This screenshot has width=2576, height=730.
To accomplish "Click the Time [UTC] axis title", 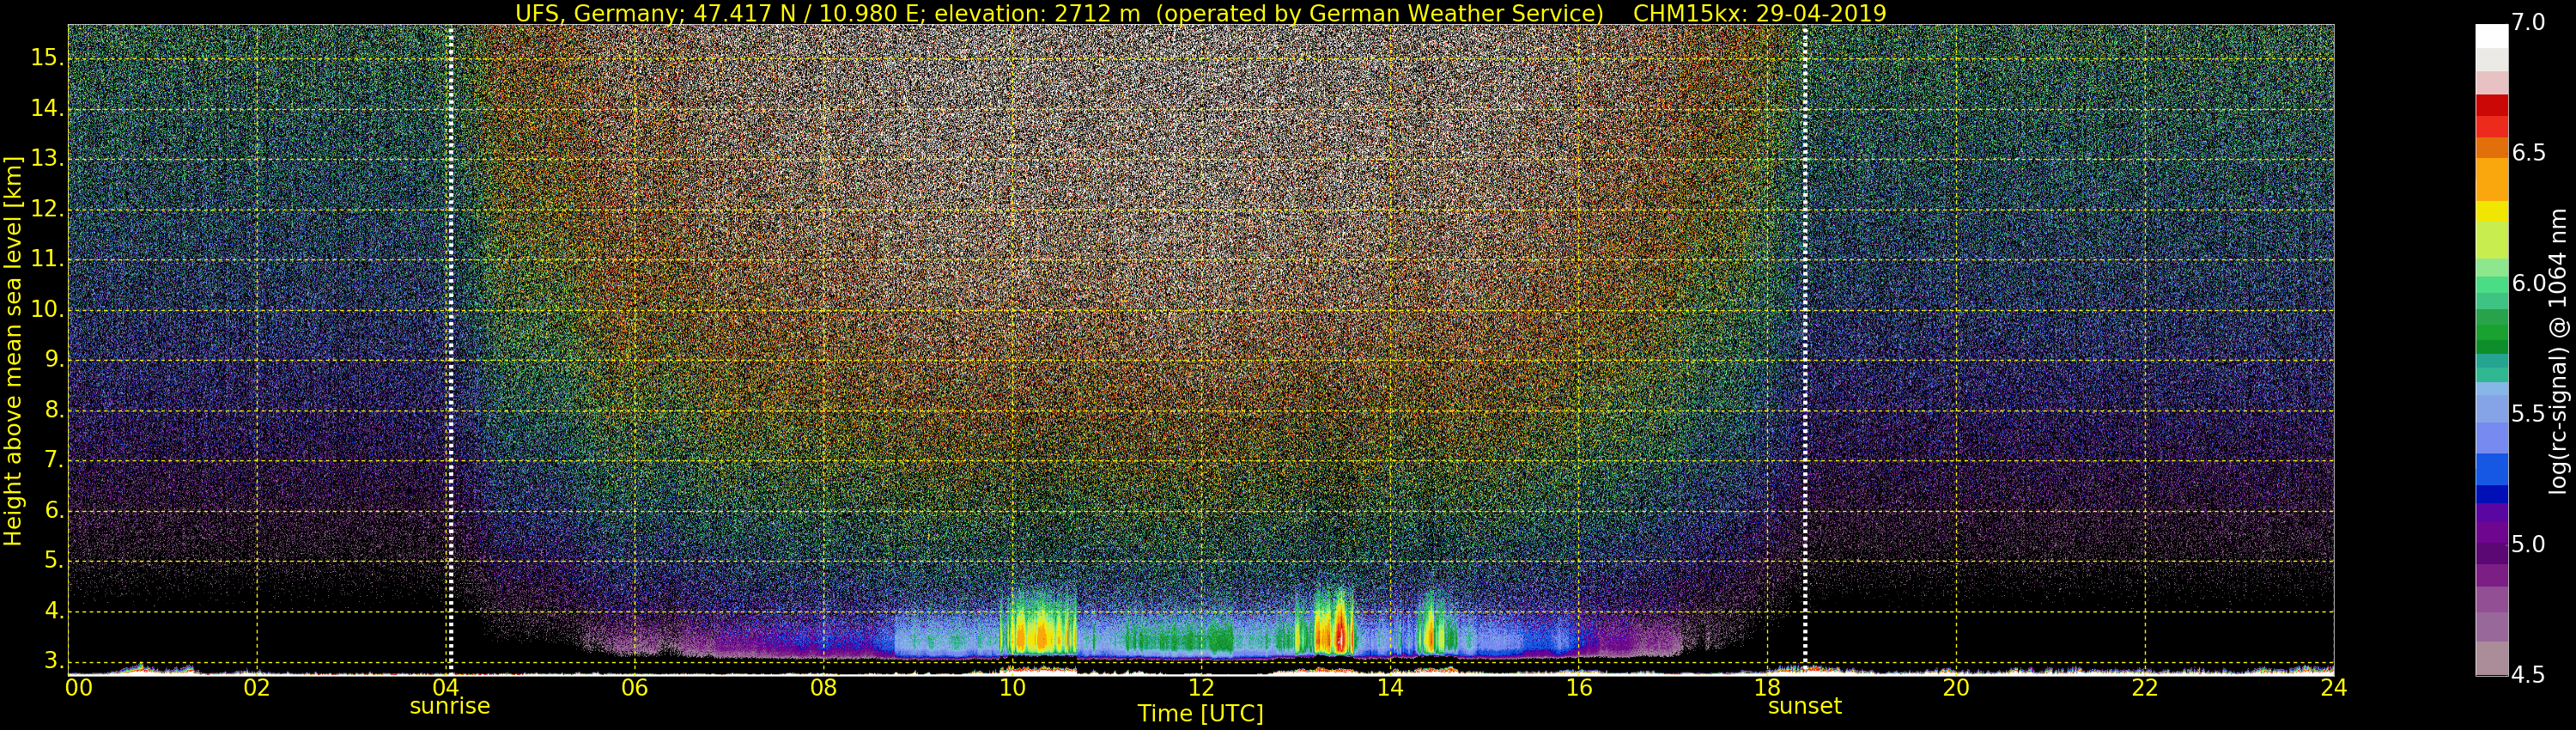I will click(1200, 714).
